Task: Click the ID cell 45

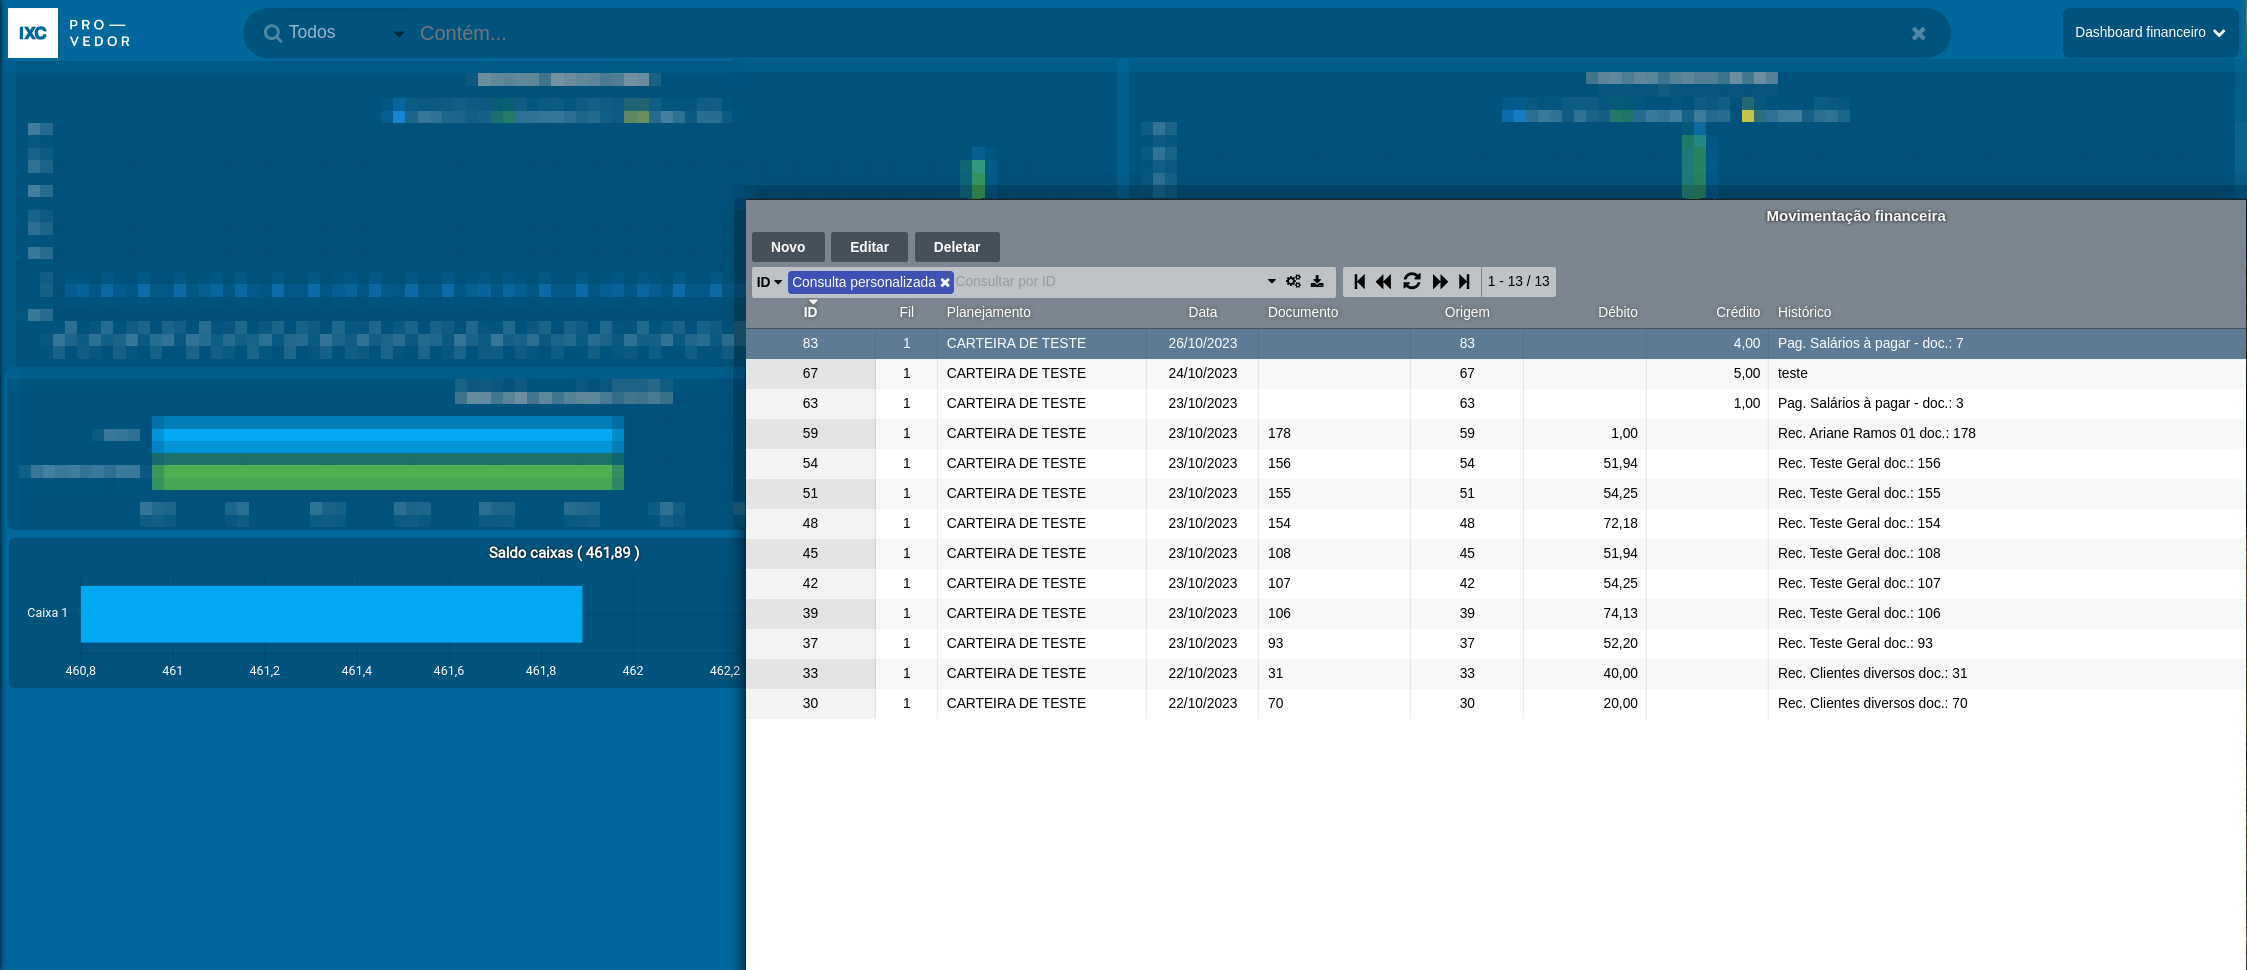Action: point(810,553)
